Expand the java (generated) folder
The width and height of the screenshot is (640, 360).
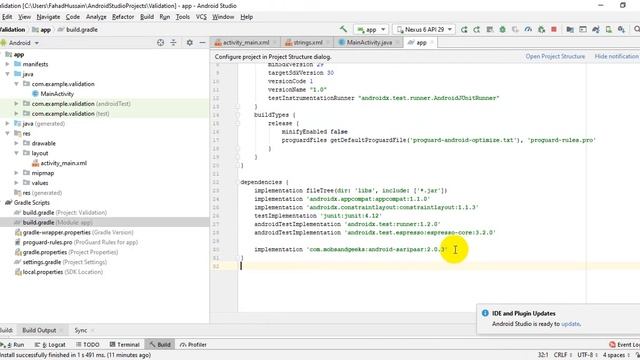click(x=7, y=123)
